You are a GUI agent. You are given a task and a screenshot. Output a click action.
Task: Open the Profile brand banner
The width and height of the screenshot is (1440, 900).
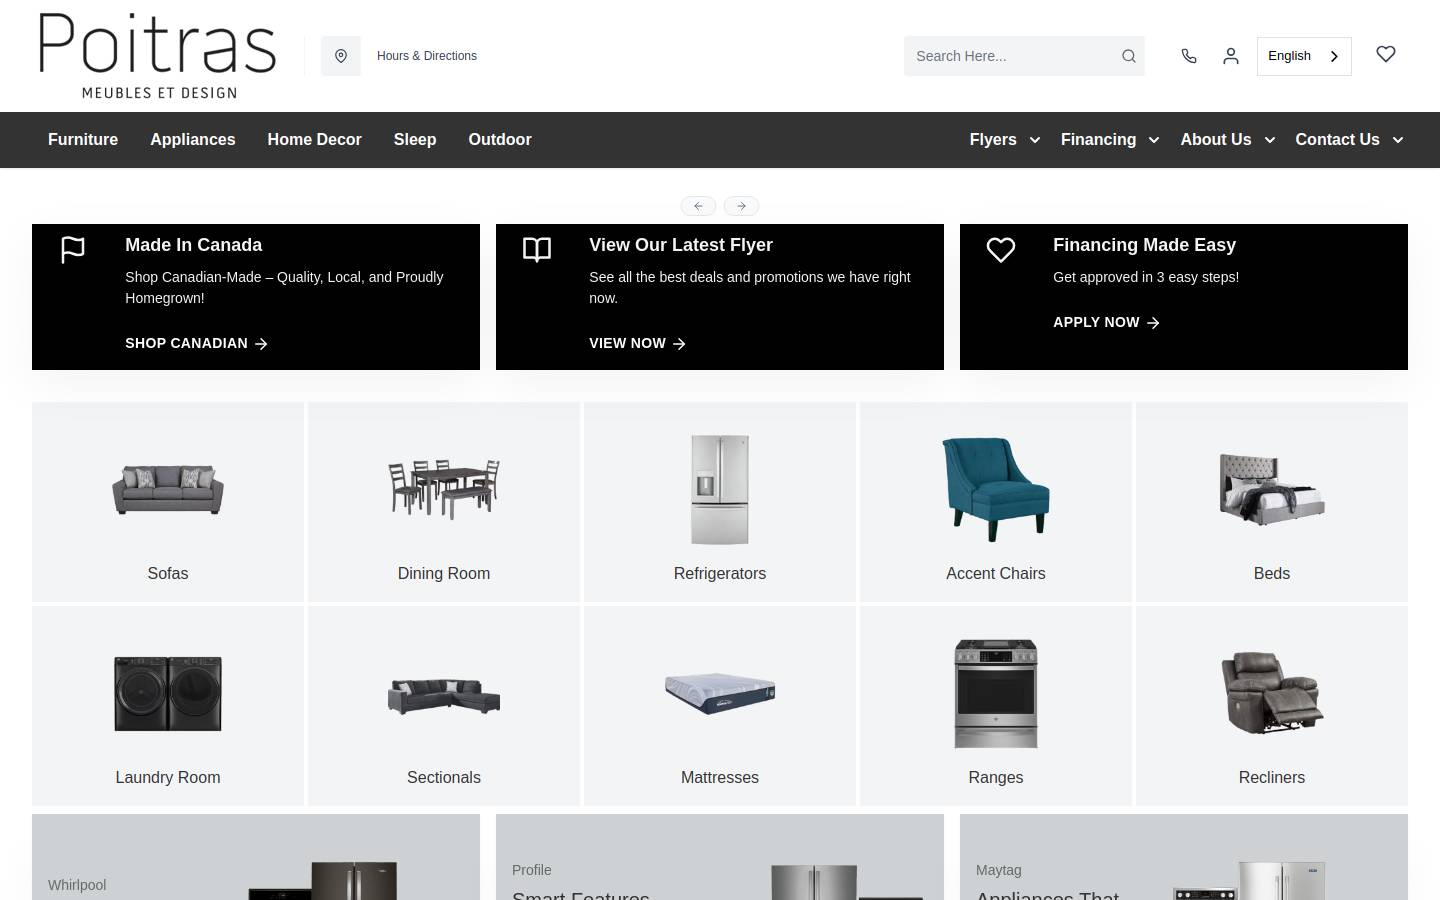(720, 857)
